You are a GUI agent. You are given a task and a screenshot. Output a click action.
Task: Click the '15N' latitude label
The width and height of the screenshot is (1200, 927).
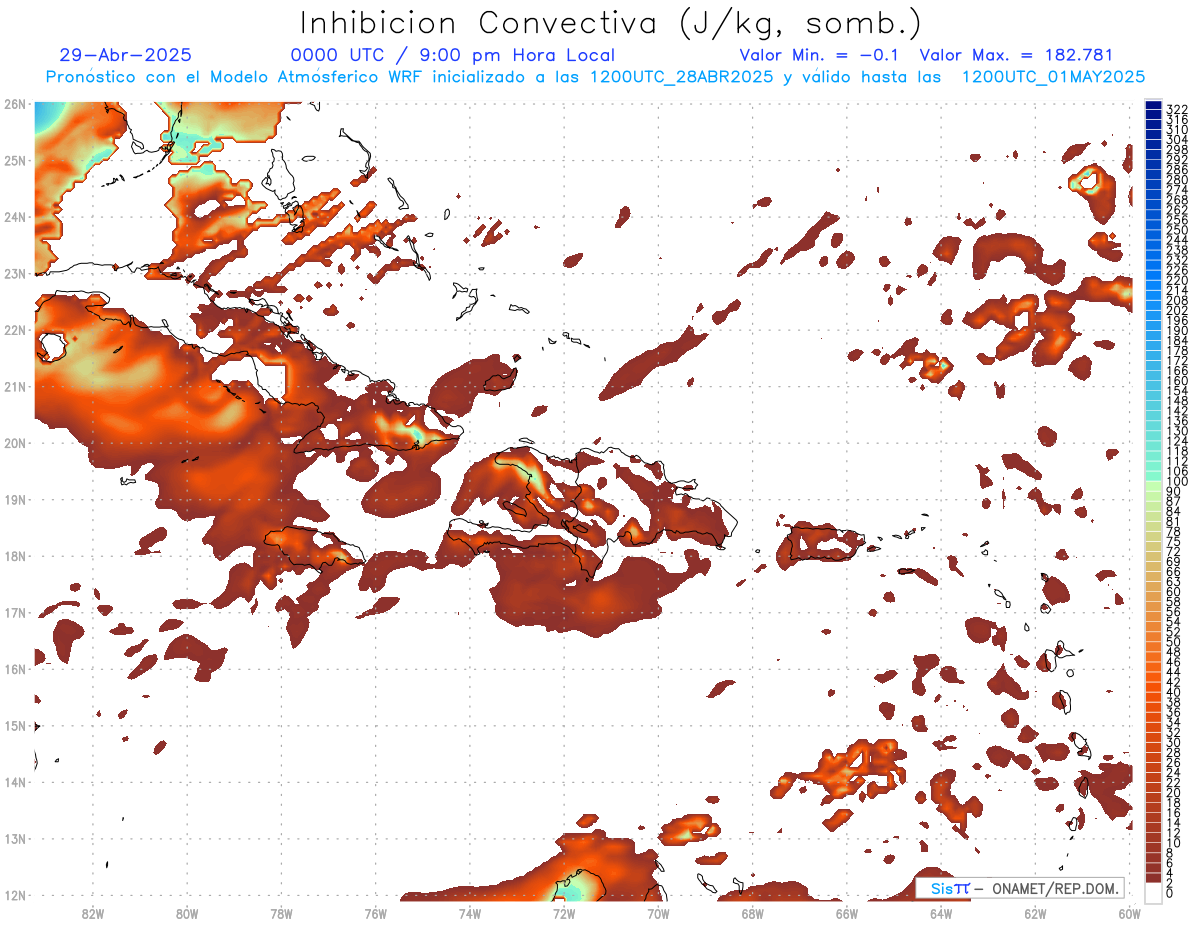pos(15,726)
